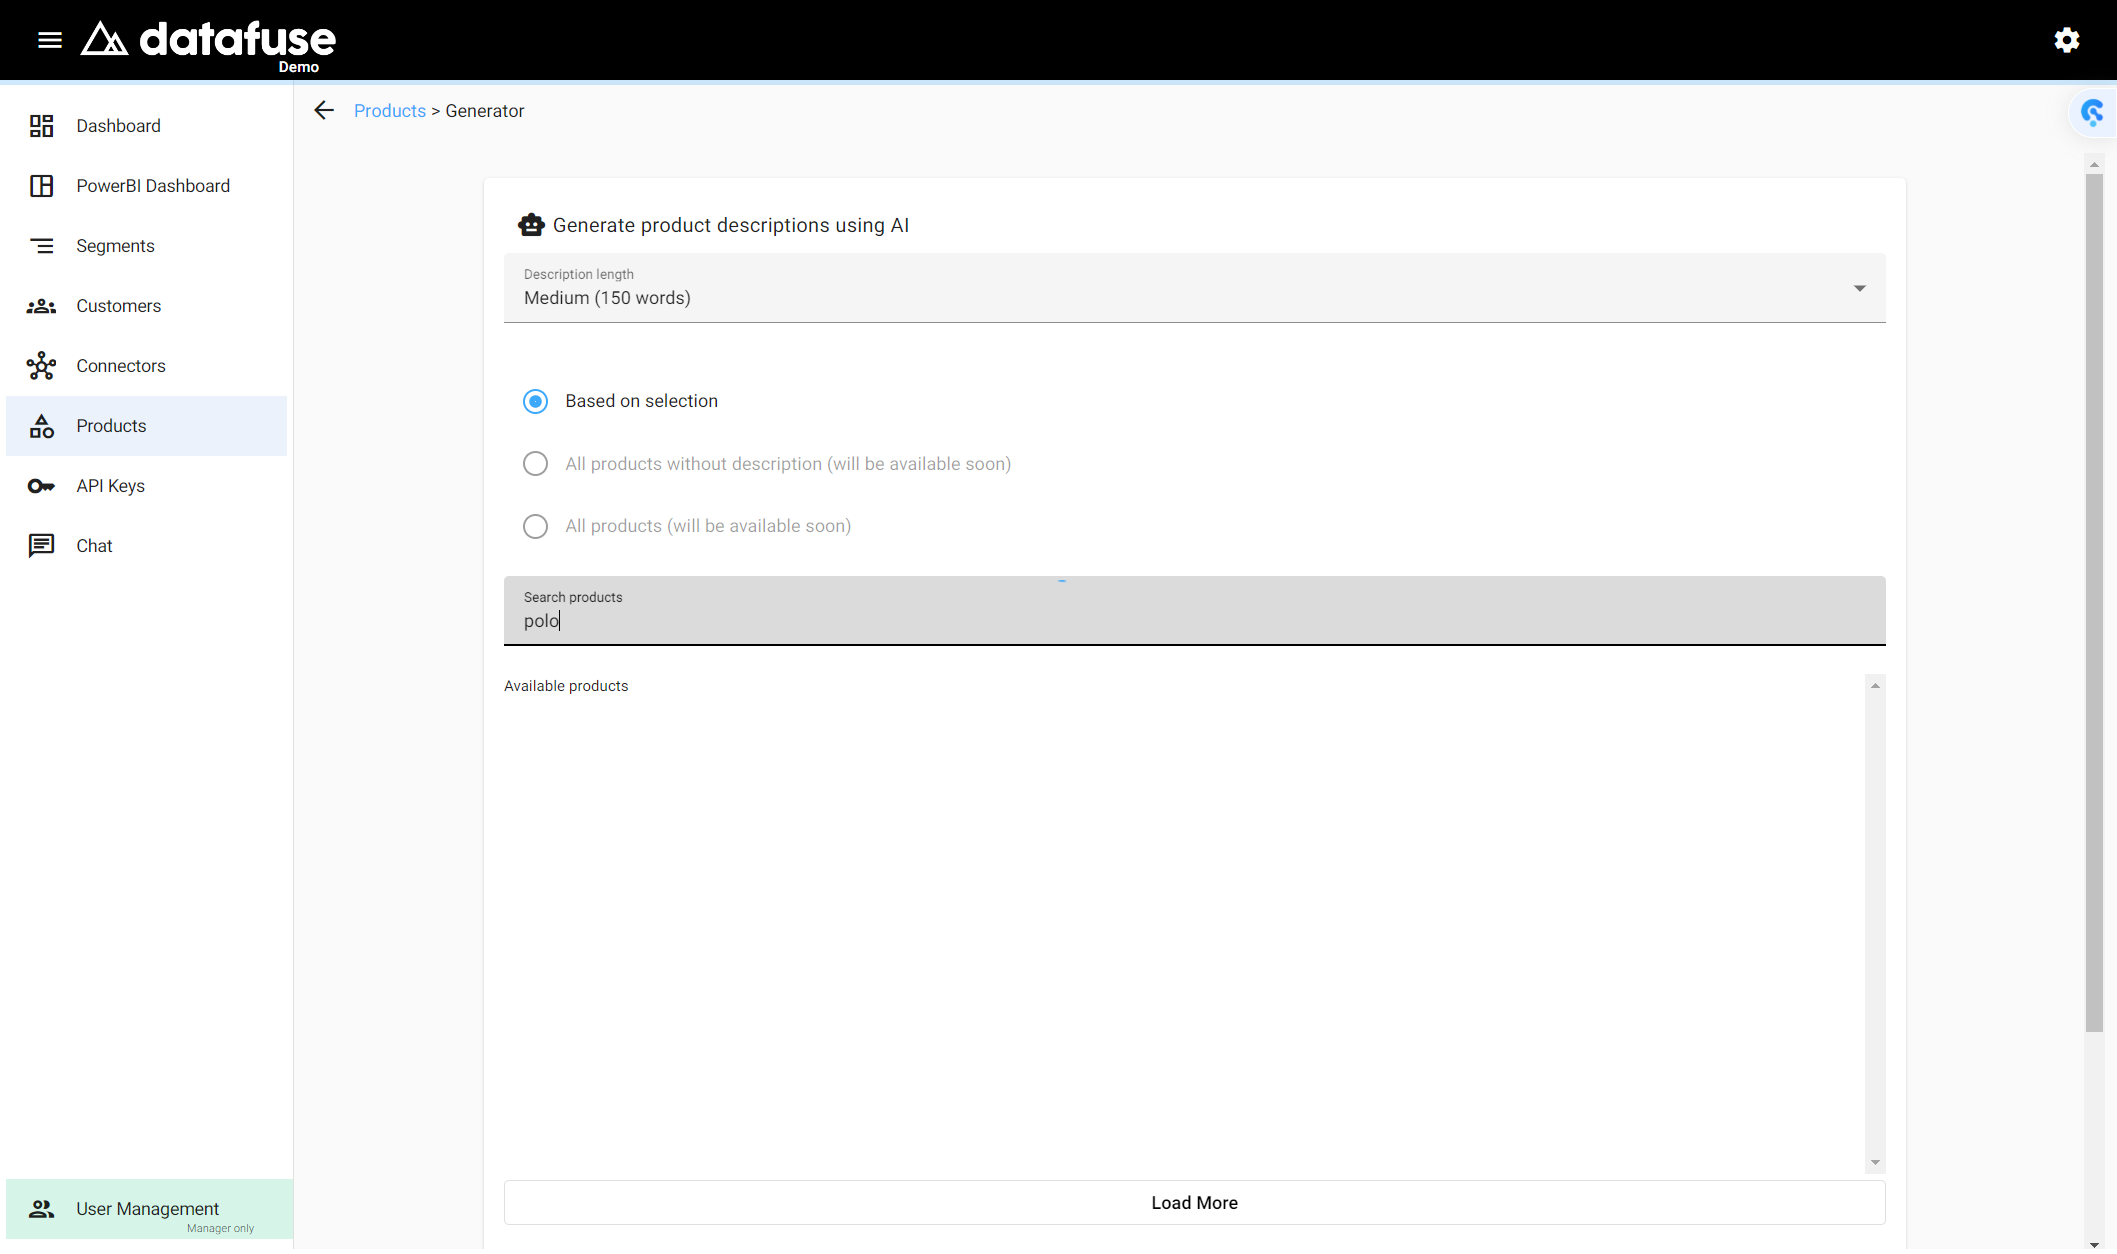2117x1254 pixels.
Task: Open the hamburger menu icon
Action: (50, 40)
